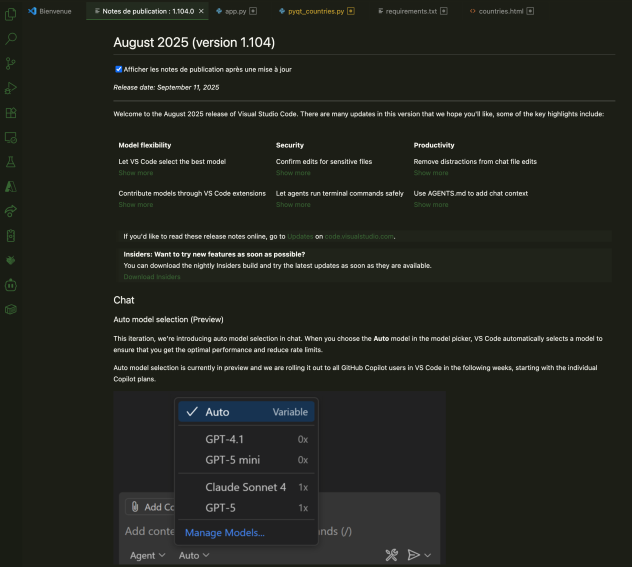This screenshot has height=567, width=632.
Task: Close the Notes de publication tab
Action: coord(201,11)
